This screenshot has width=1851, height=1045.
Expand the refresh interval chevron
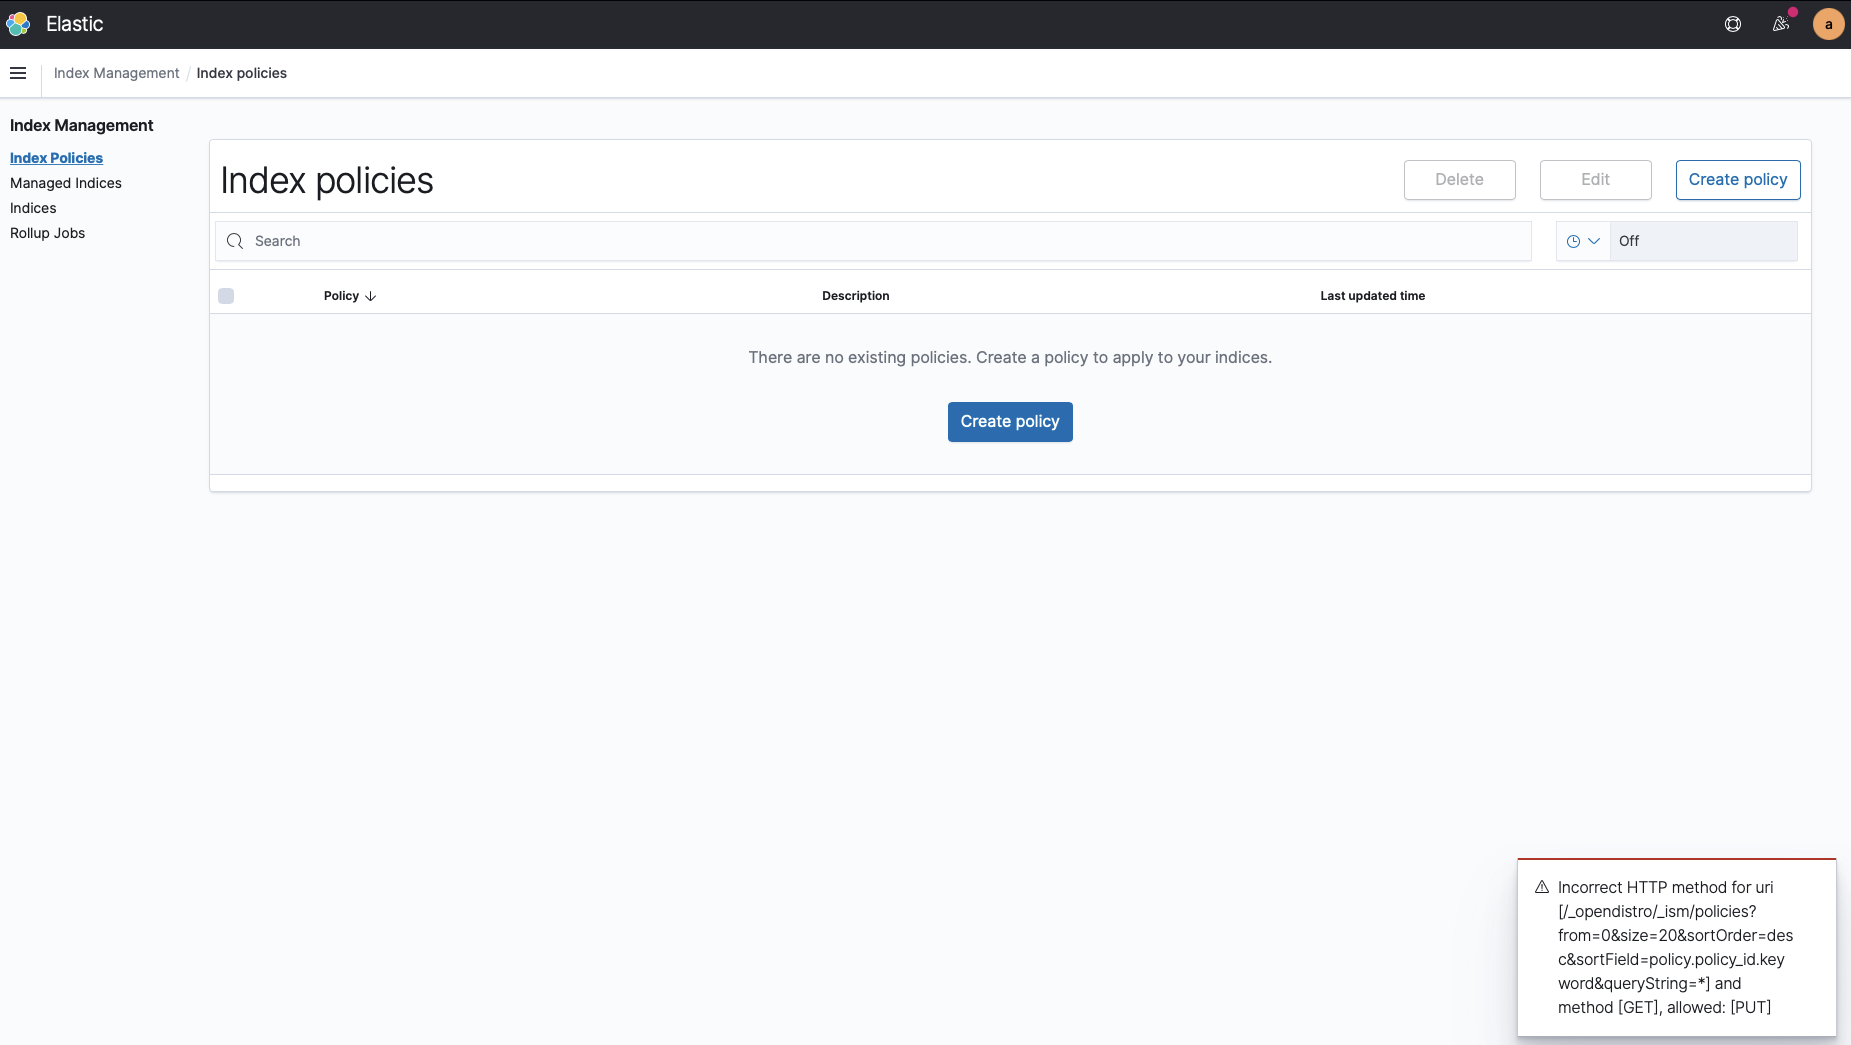pyautogui.click(x=1596, y=241)
